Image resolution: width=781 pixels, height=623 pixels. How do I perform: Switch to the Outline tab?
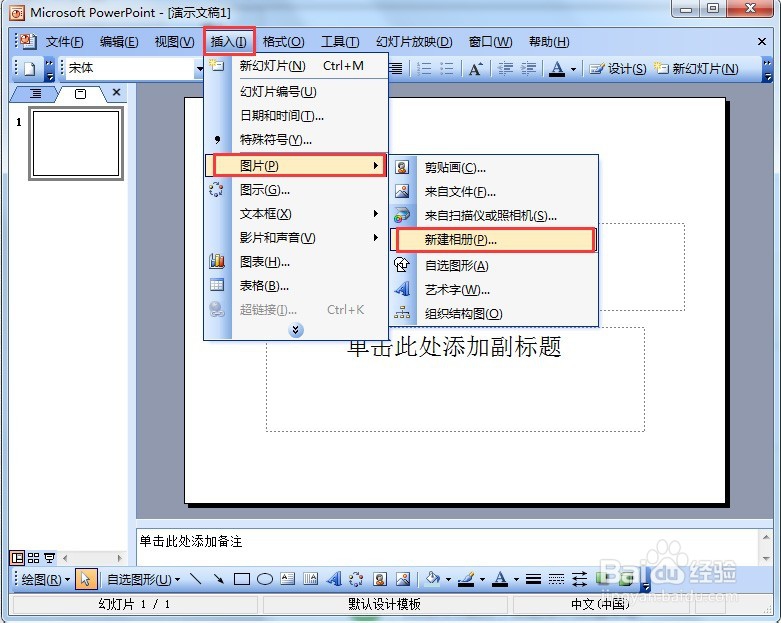[x=35, y=93]
